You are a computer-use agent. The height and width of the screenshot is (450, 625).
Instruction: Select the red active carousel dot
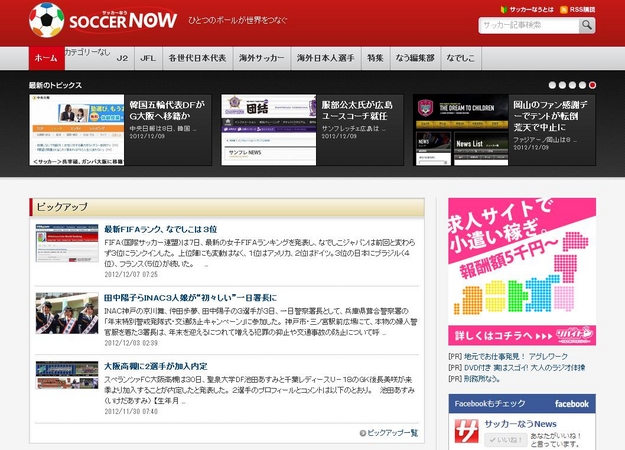click(x=592, y=86)
